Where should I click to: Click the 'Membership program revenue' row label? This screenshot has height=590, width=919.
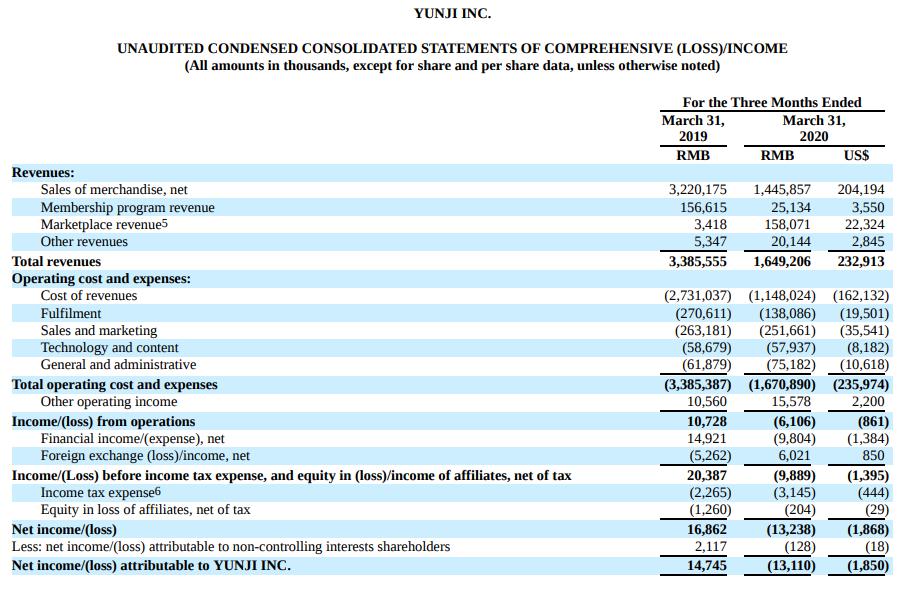coord(127,207)
